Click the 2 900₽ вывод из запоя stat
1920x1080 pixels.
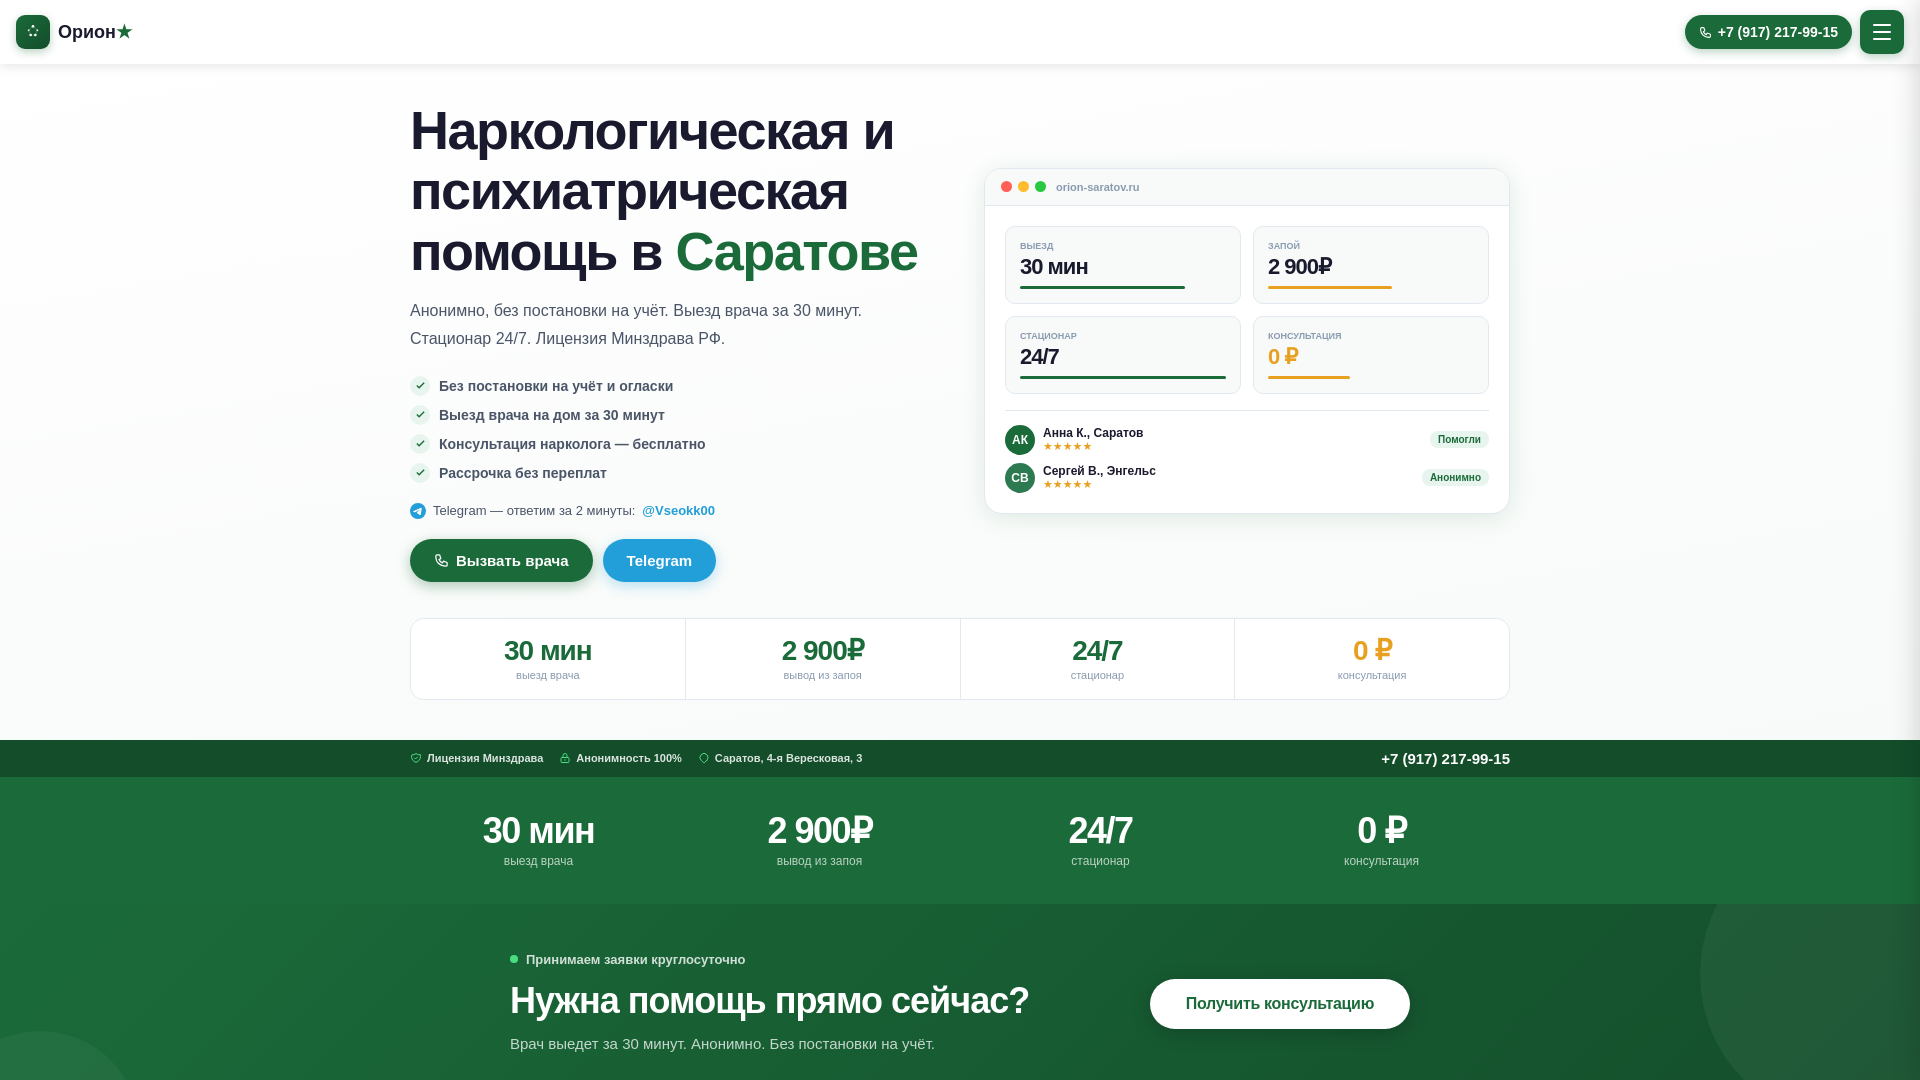click(x=823, y=659)
